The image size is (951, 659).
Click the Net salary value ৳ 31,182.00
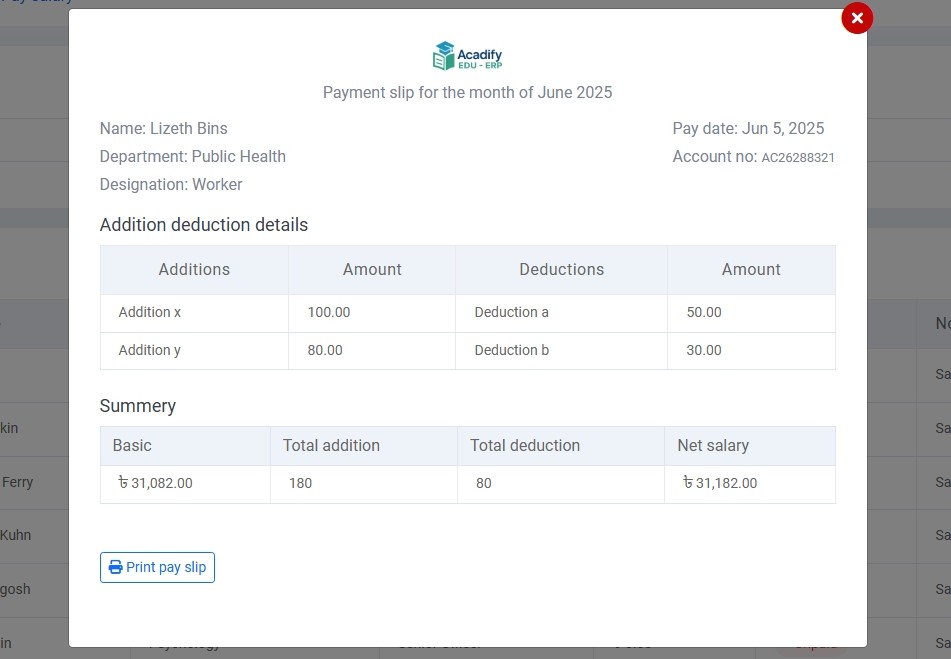coord(720,483)
